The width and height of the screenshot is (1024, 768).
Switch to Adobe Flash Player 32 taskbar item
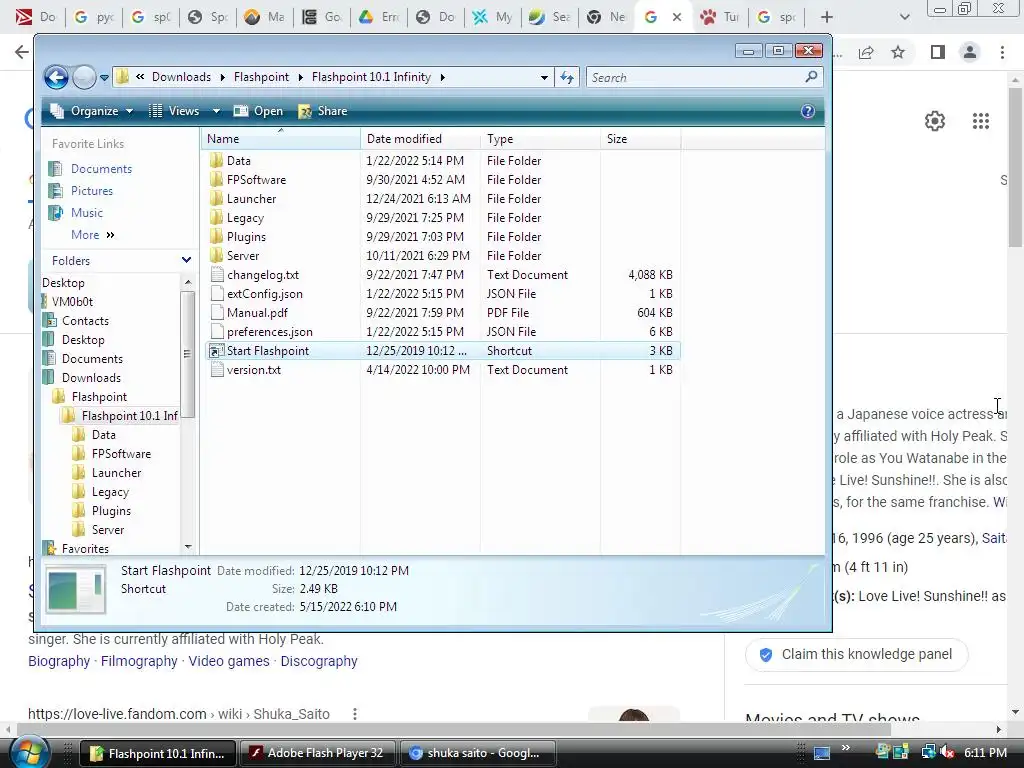(317, 753)
